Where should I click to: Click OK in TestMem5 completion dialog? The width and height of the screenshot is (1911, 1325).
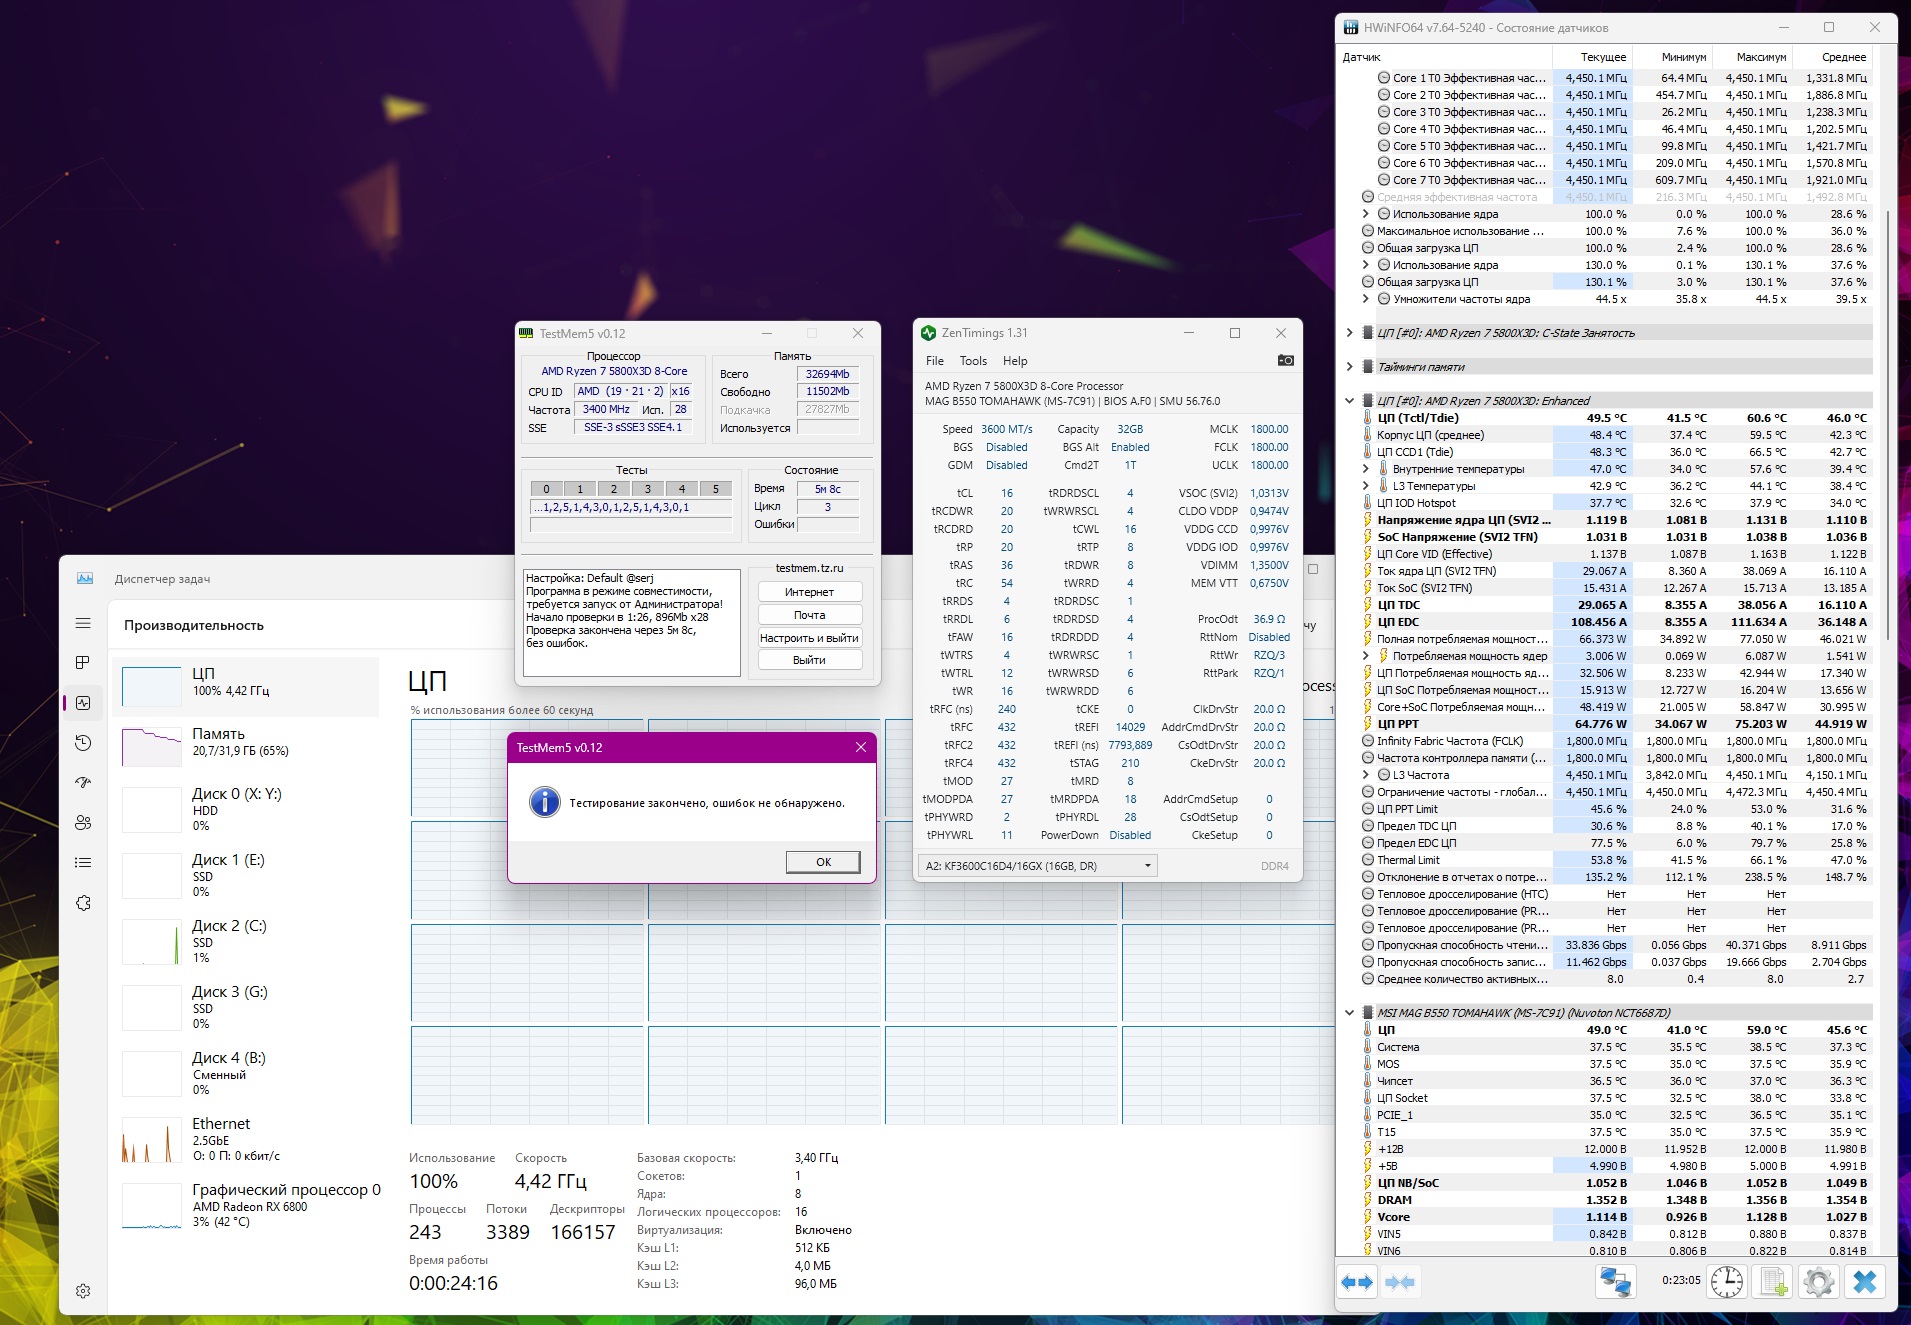pyautogui.click(x=823, y=862)
